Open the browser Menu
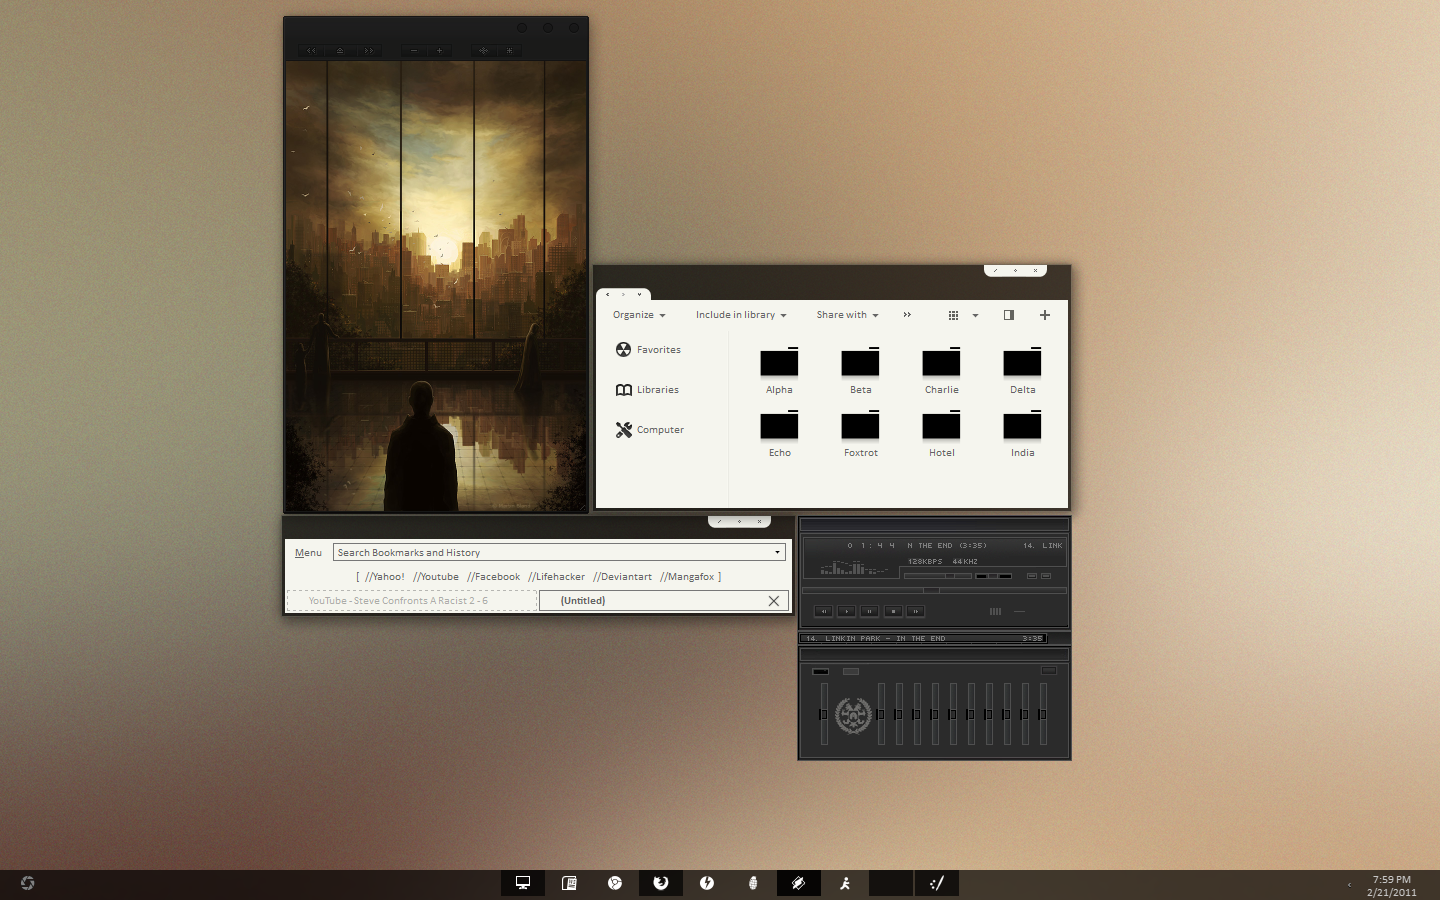The image size is (1440, 900). point(308,553)
